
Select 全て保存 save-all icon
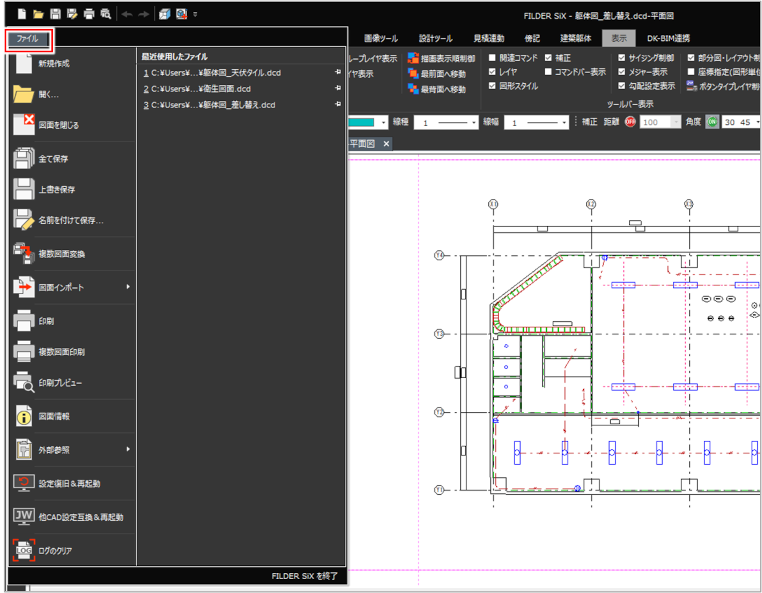24,159
